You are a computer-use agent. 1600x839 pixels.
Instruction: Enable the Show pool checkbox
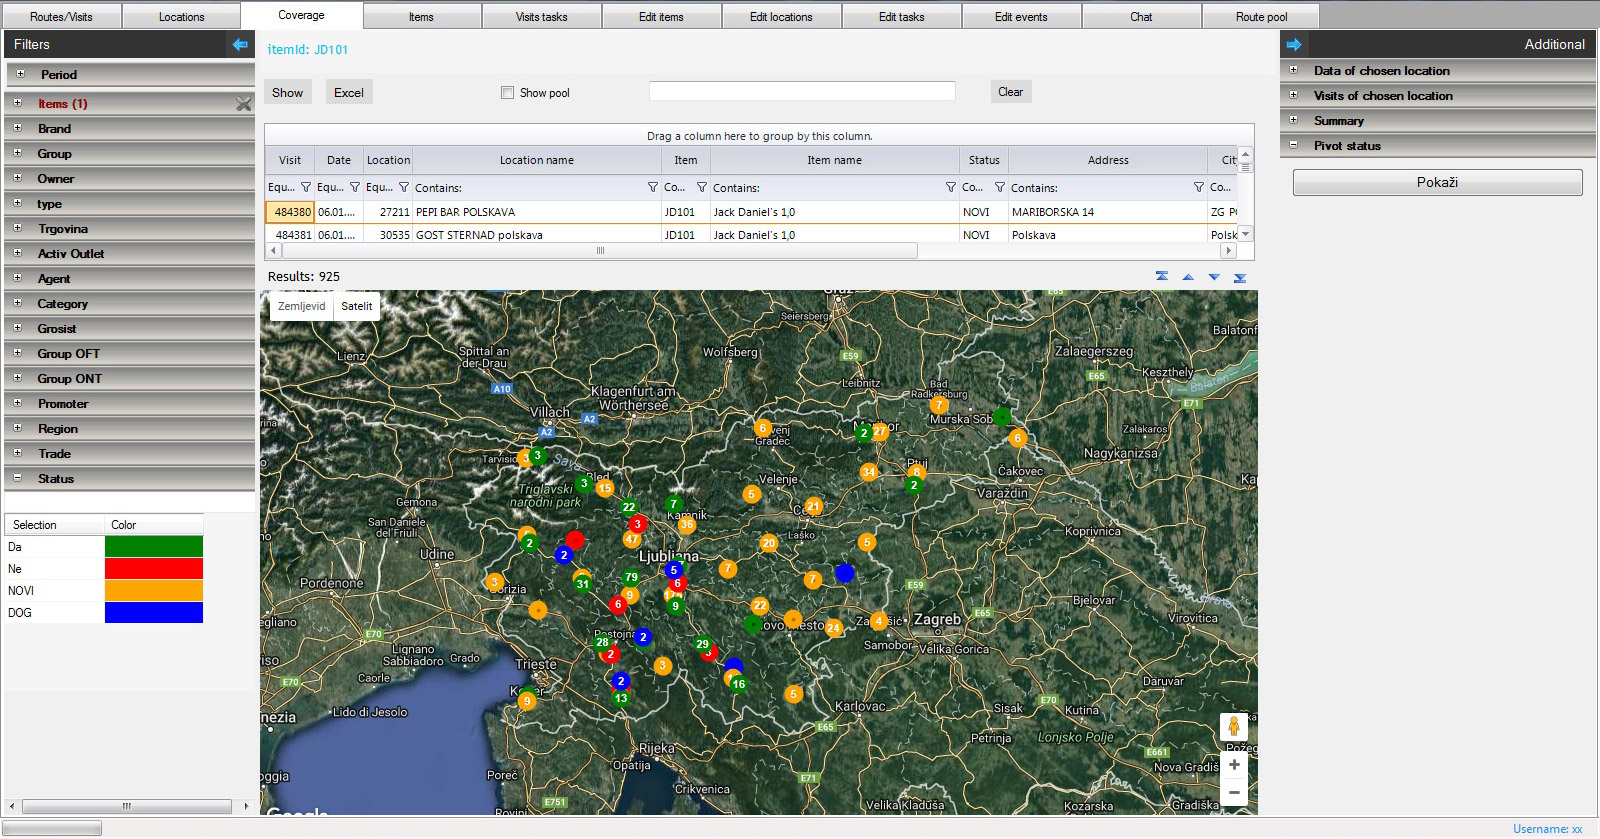click(508, 93)
